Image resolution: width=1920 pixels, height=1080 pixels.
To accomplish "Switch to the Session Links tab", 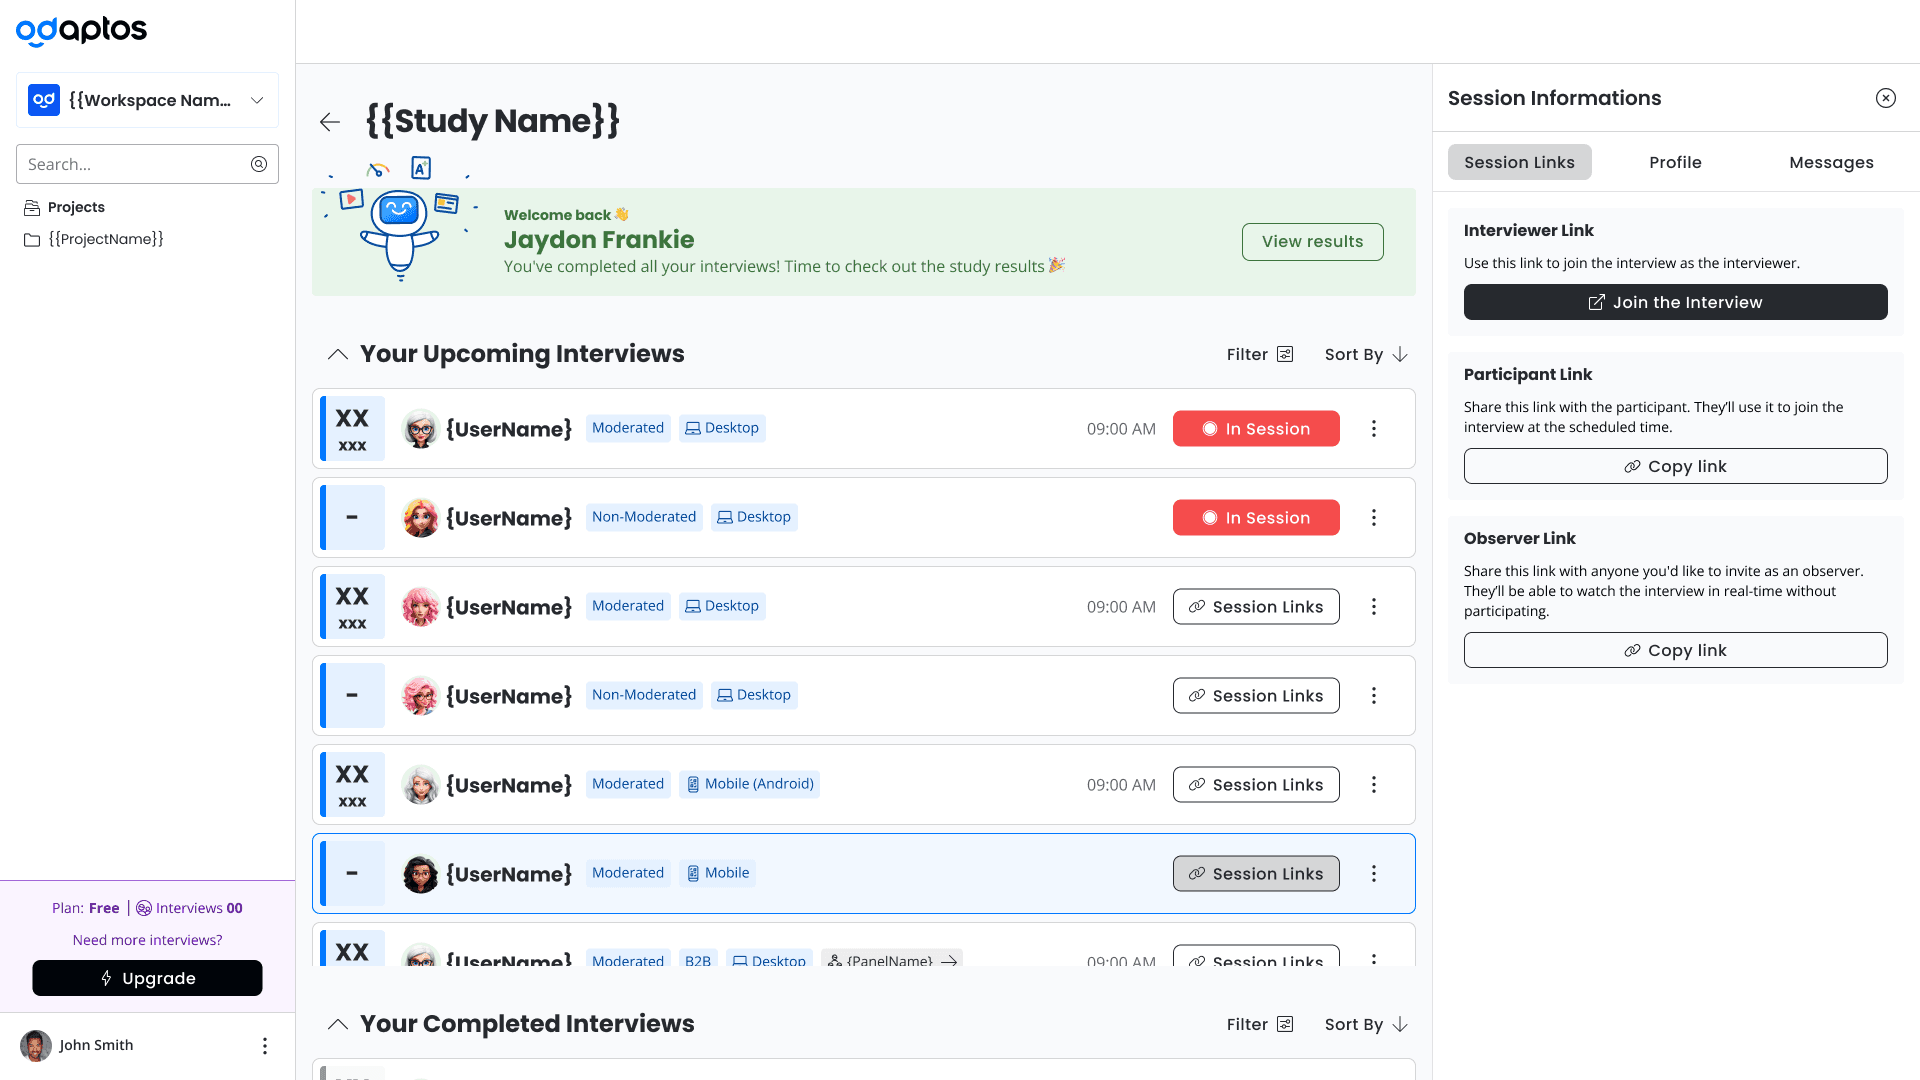I will click(1520, 162).
